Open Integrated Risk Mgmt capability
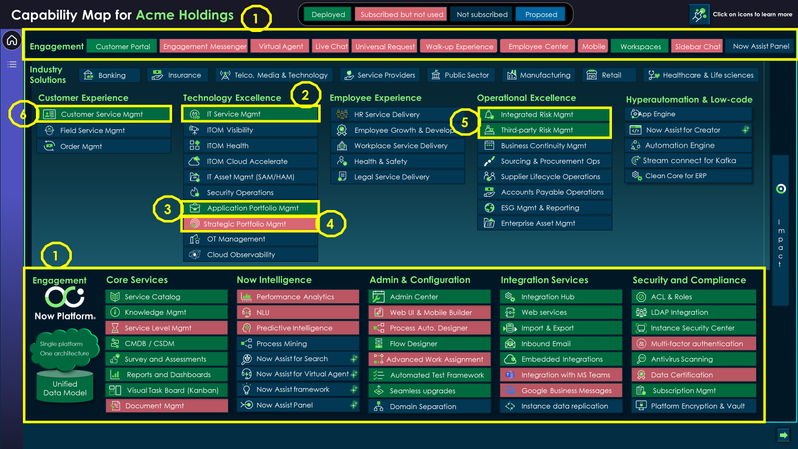798x449 pixels. pyautogui.click(x=545, y=115)
